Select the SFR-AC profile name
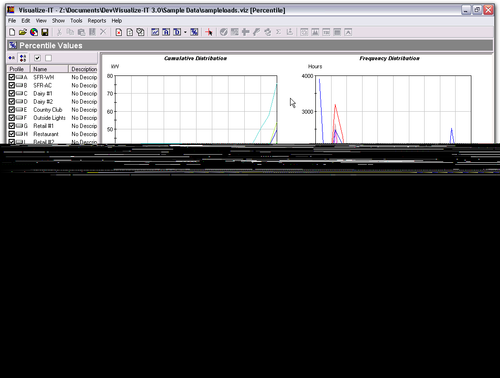This screenshot has width=500, height=378. pyautogui.click(x=42, y=85)
